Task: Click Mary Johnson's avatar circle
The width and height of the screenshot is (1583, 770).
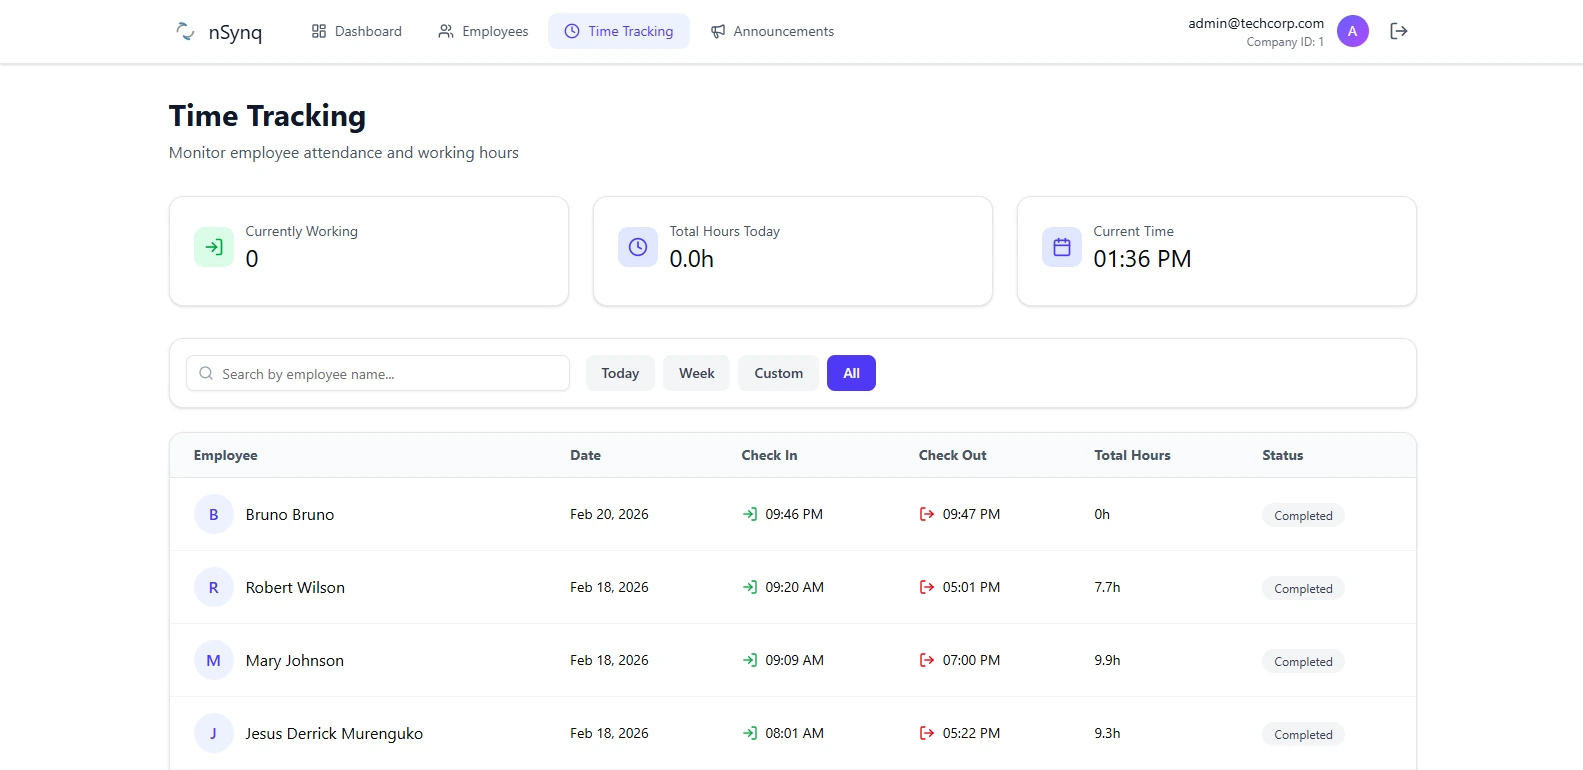Action: (213, 660)
